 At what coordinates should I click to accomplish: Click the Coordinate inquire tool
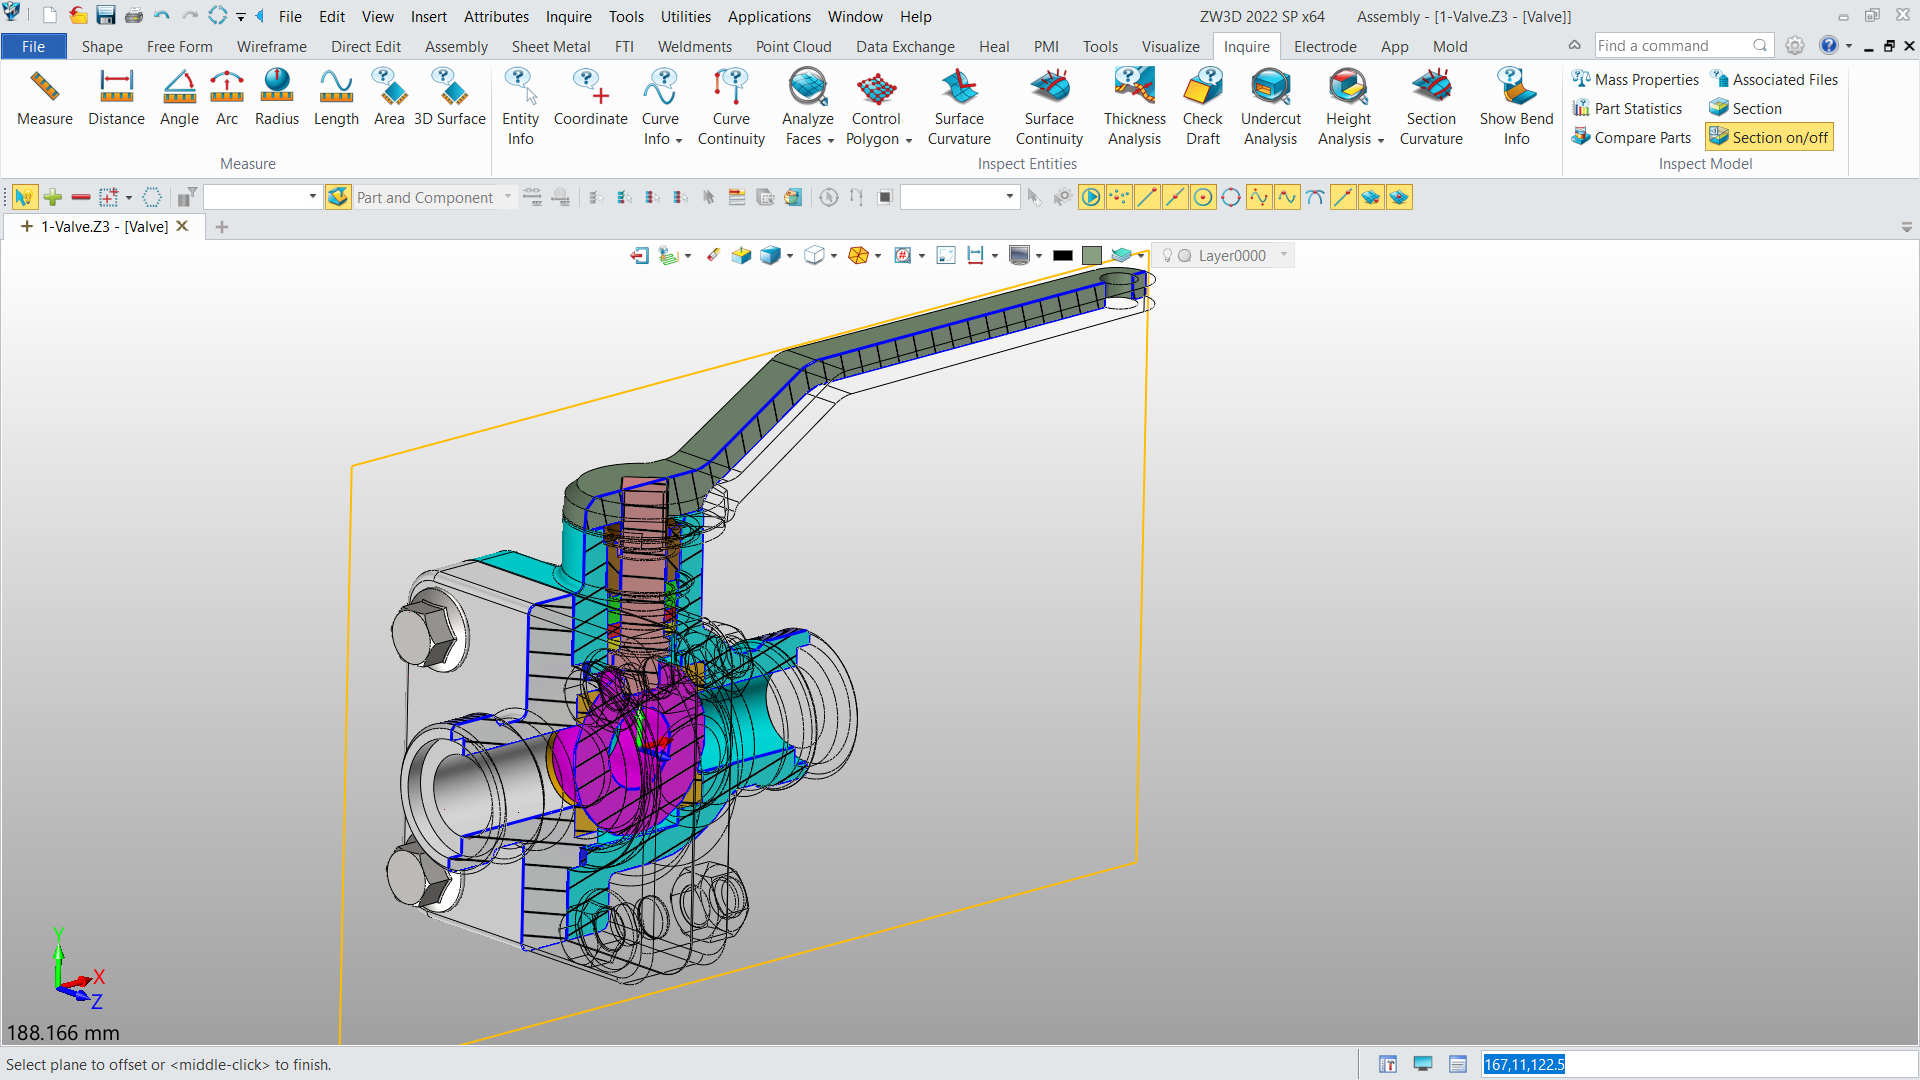pyautogui.click(x=590, y=100)
